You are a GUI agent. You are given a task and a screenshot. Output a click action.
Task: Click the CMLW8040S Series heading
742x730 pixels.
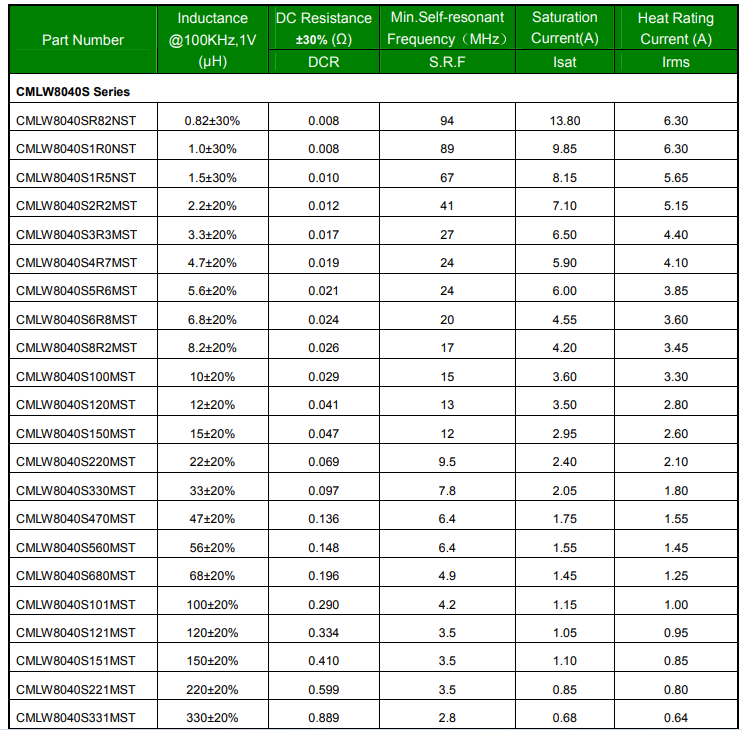(73, 92)
